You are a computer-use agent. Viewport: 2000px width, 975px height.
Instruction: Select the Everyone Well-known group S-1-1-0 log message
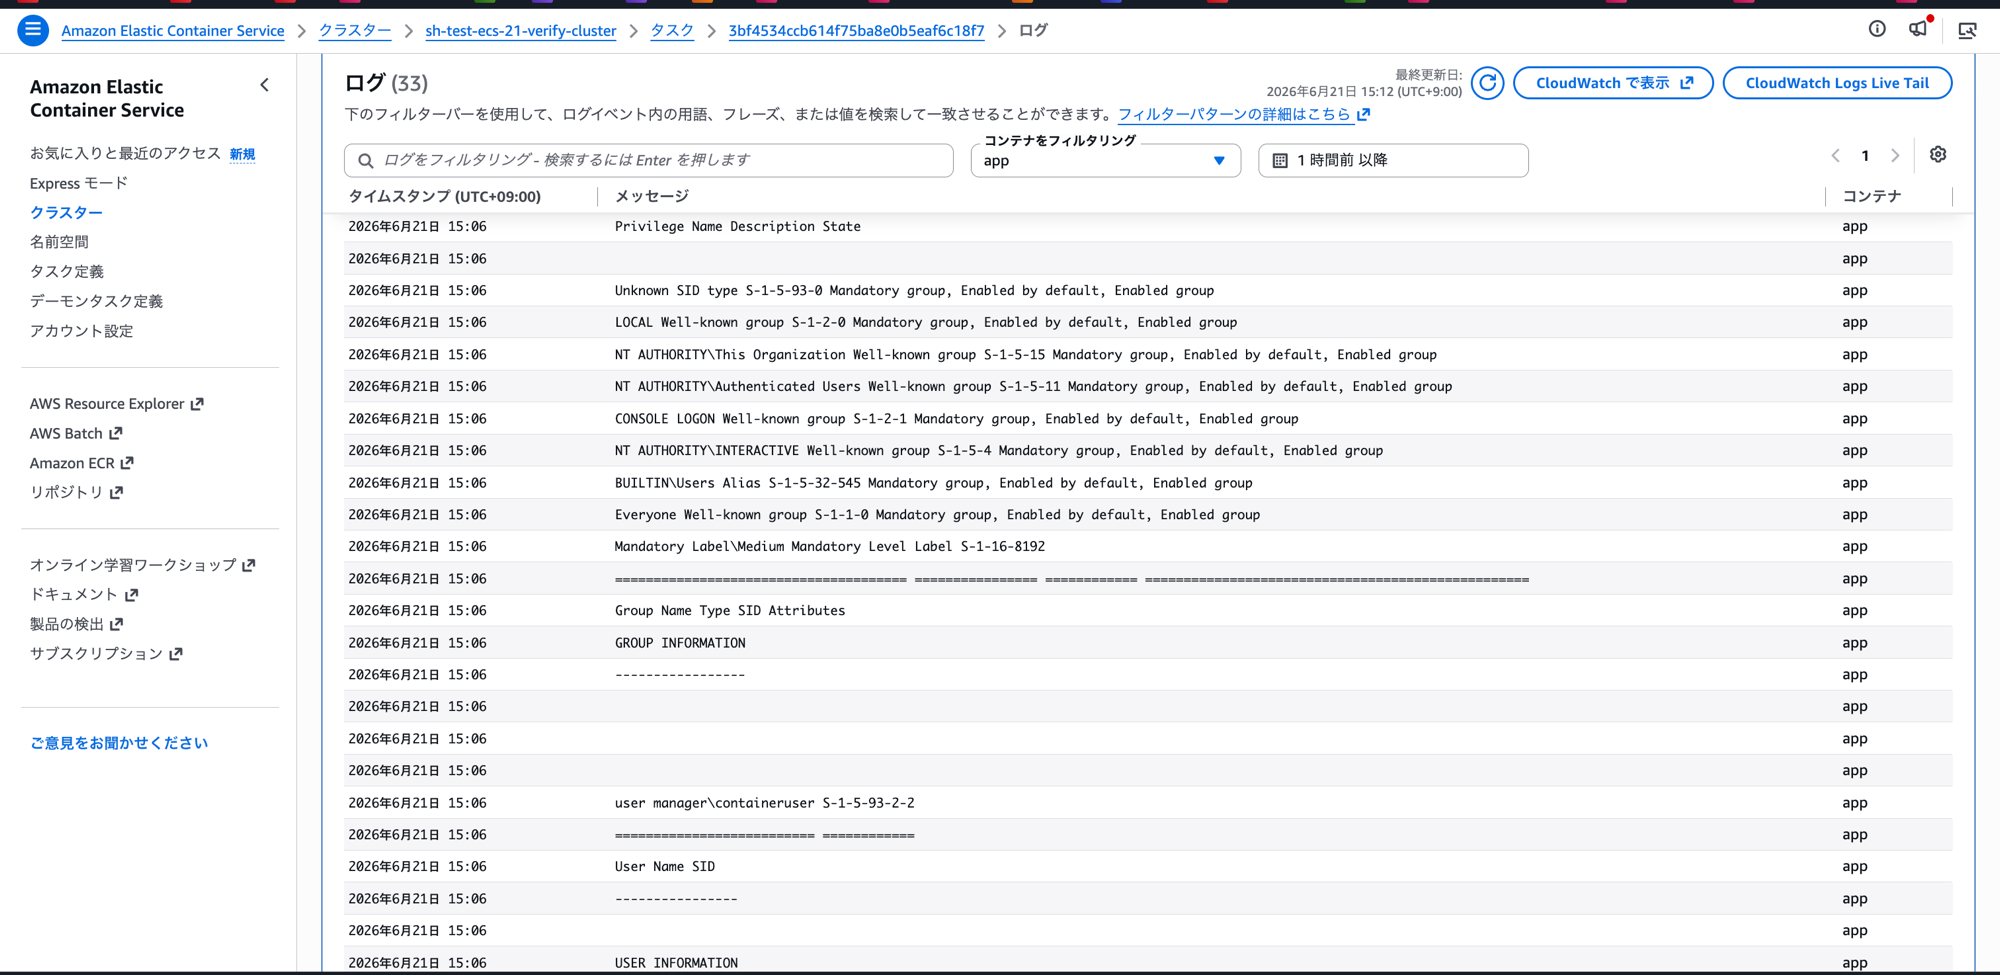pos(937,515)
